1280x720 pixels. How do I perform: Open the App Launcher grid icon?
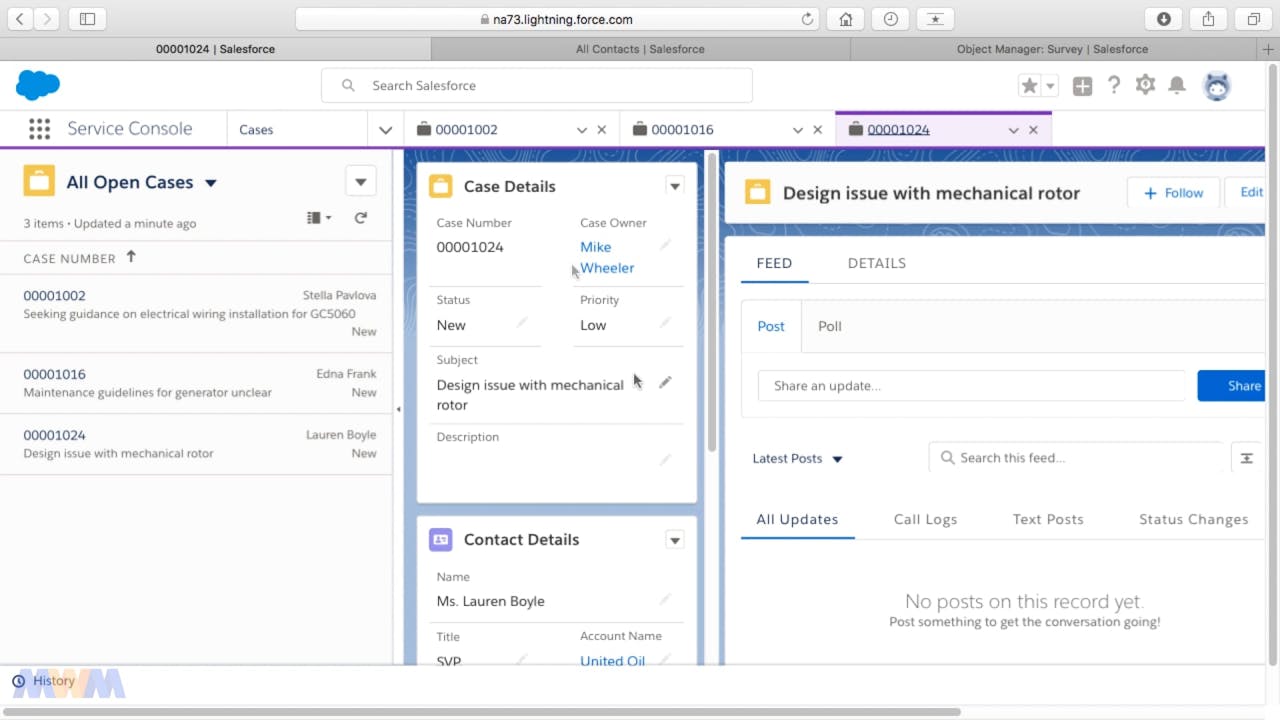tap(39, 129)
